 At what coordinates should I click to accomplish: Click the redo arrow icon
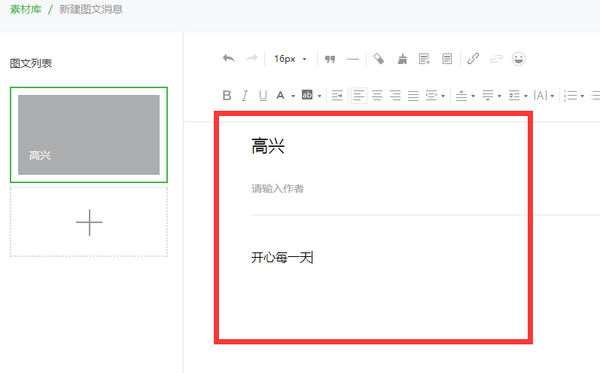tap(252, 59)
